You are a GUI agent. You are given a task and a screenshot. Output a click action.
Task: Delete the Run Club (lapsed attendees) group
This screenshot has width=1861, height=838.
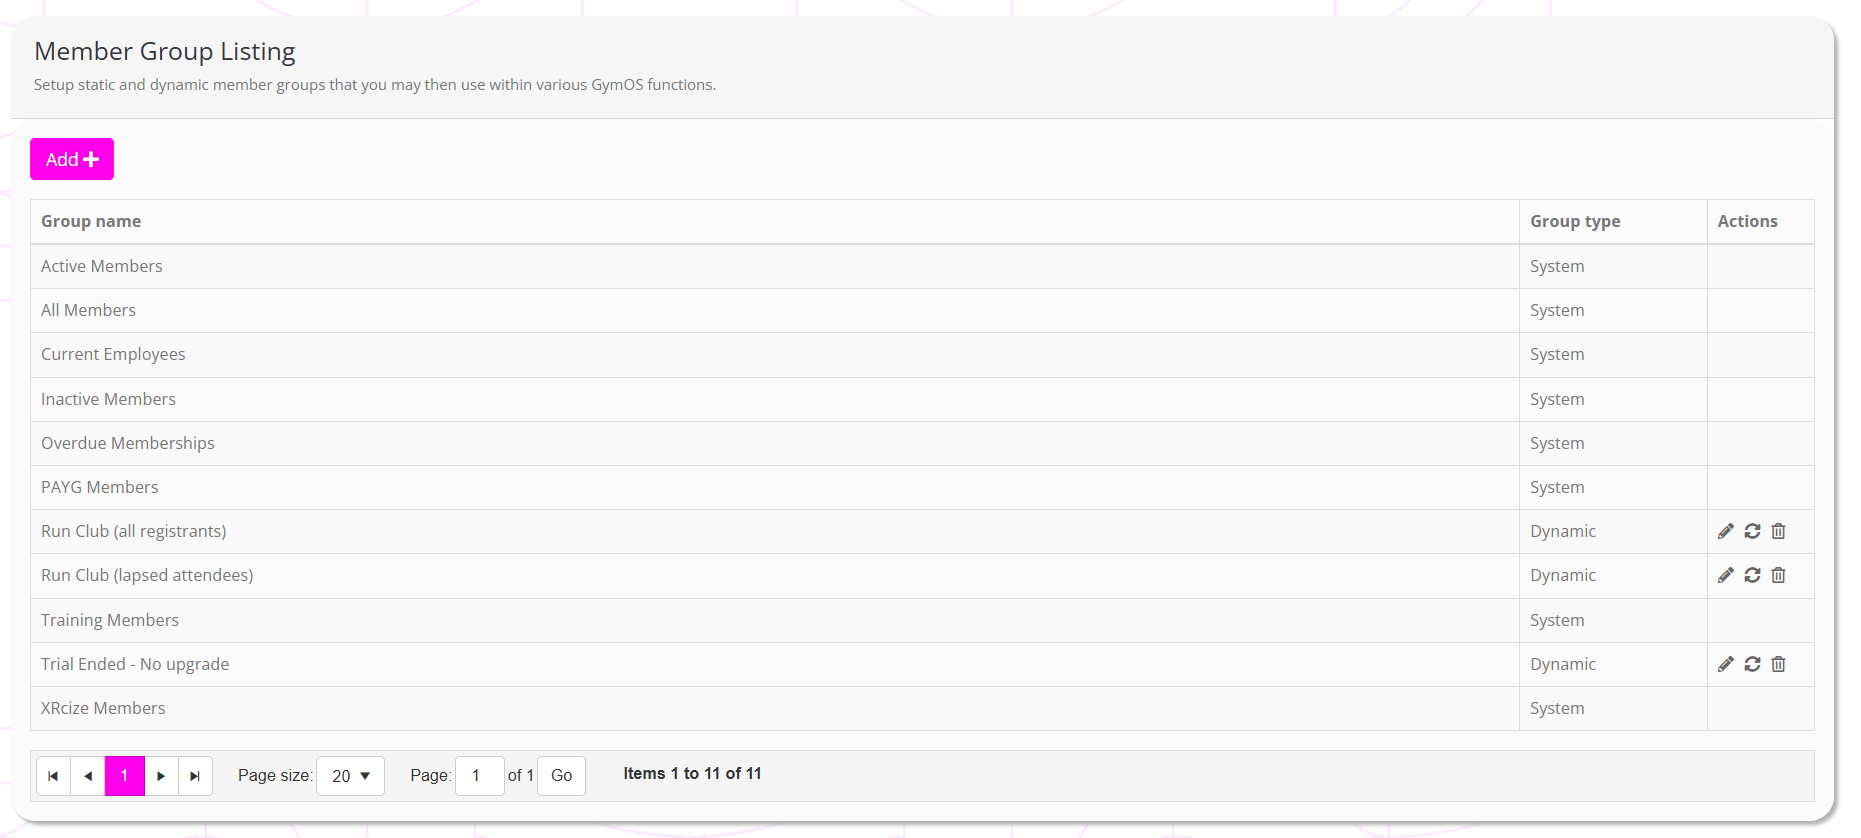coord(1778,575)
